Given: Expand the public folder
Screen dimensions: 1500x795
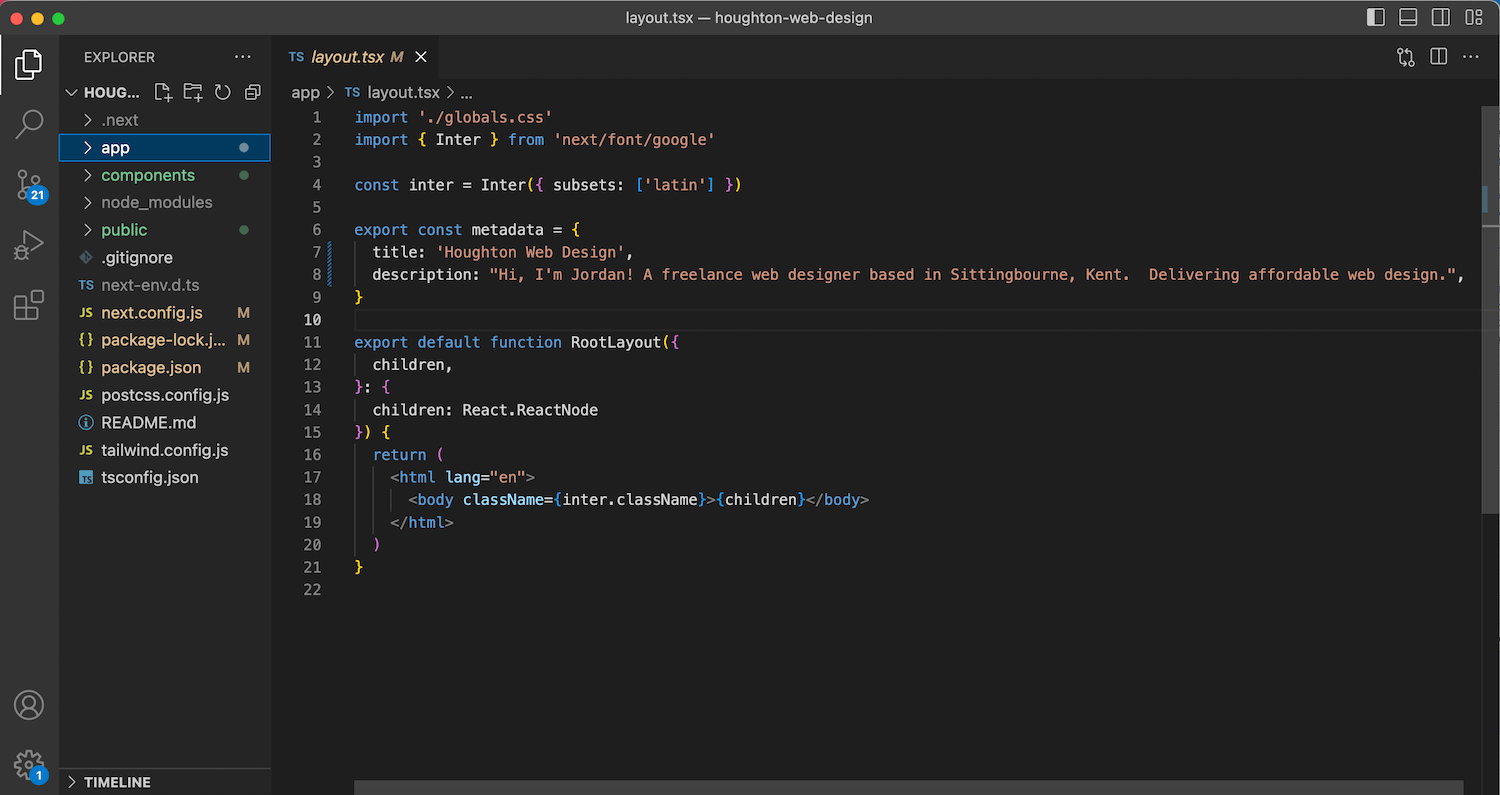Looking at the screenshot, I should pos(124,230).
